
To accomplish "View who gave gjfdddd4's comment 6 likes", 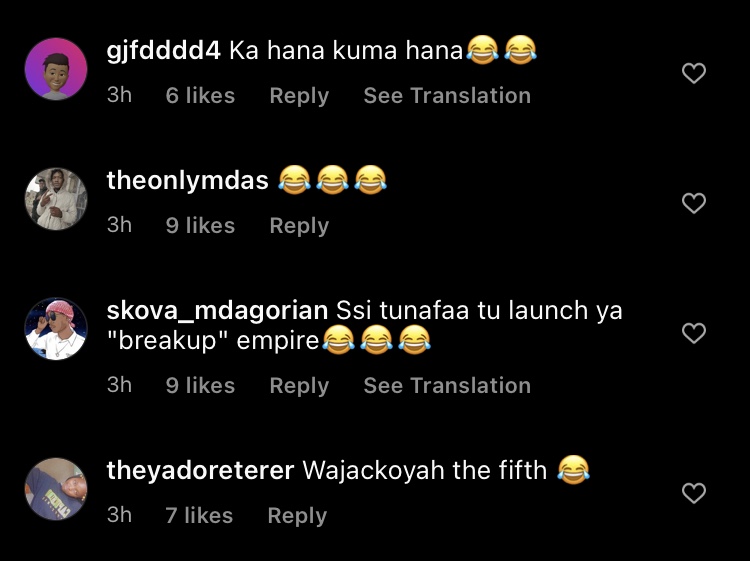I will (x=200, y=96).
